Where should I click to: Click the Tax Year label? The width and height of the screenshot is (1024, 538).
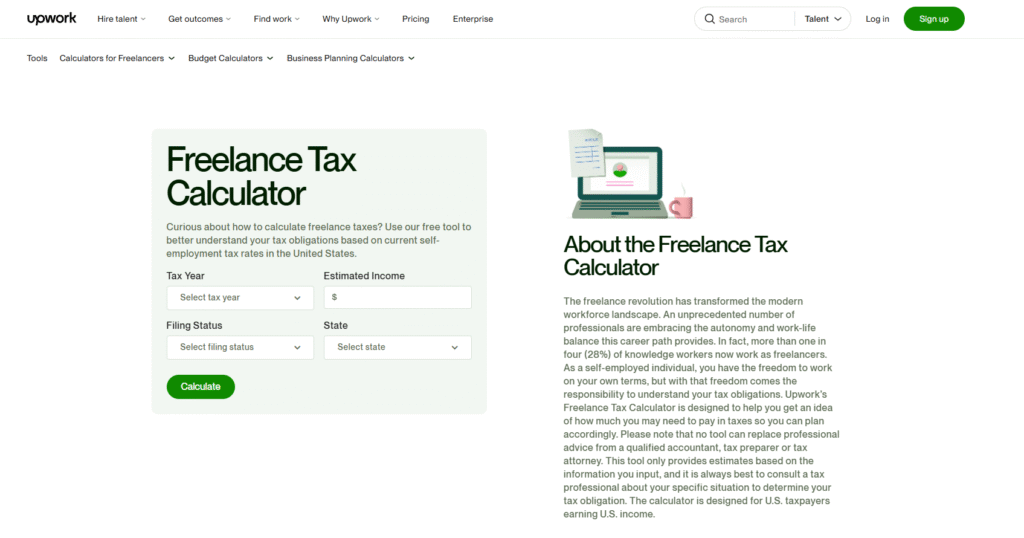coord(185,276)
